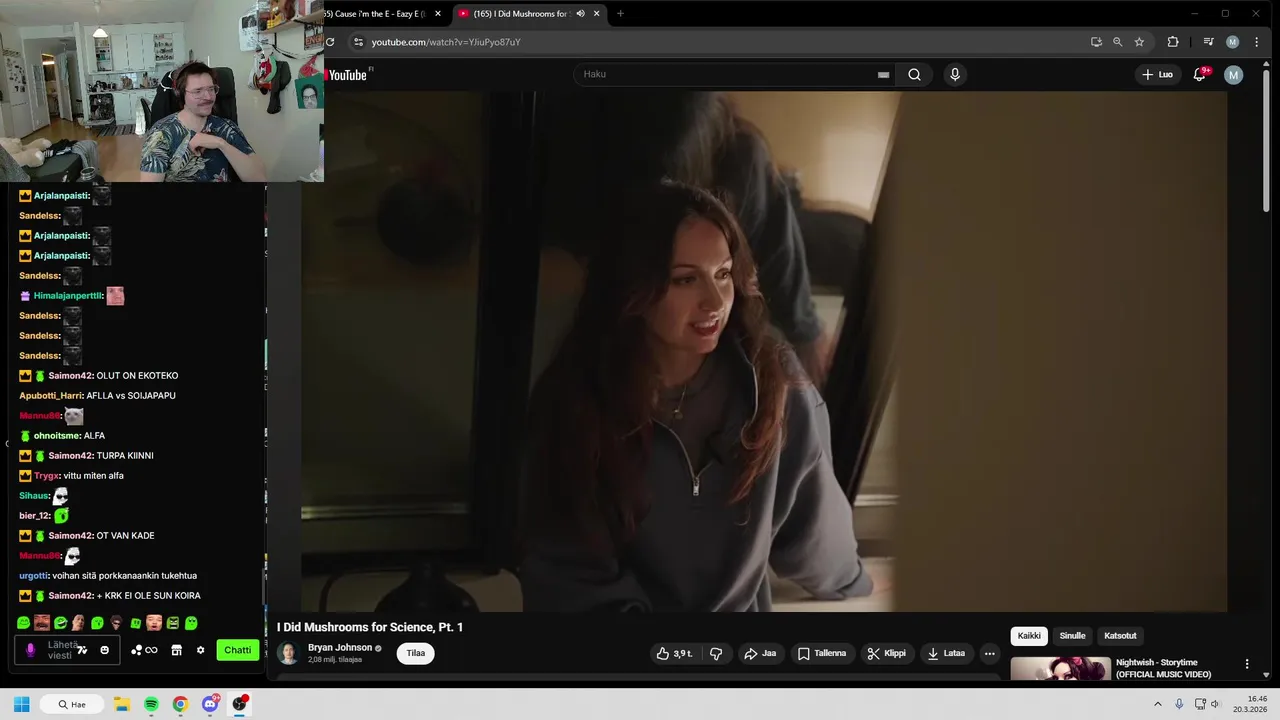Open Spotify from the taskbar
Viewport: 1280px width, 720px height.
coord(151,704)
